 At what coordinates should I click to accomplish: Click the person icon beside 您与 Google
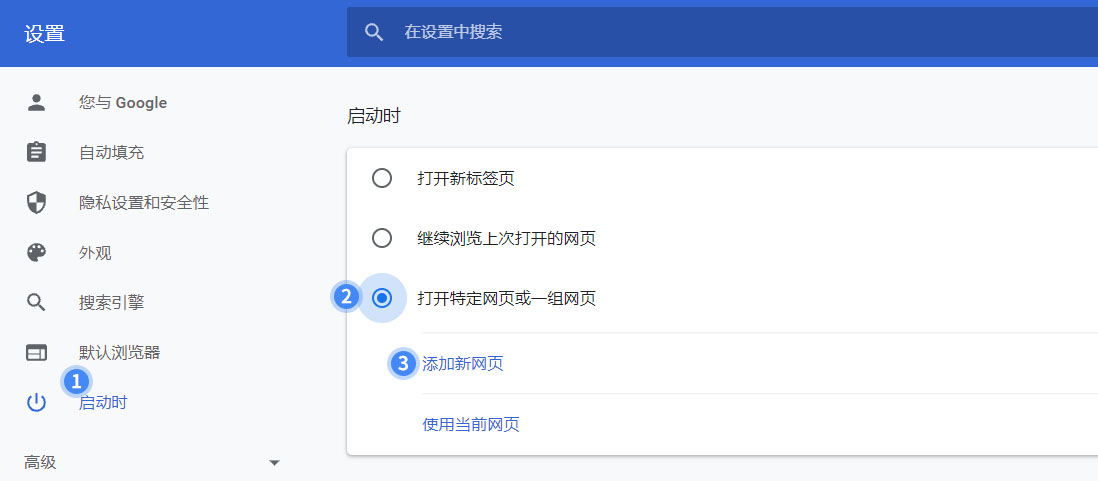36,102
